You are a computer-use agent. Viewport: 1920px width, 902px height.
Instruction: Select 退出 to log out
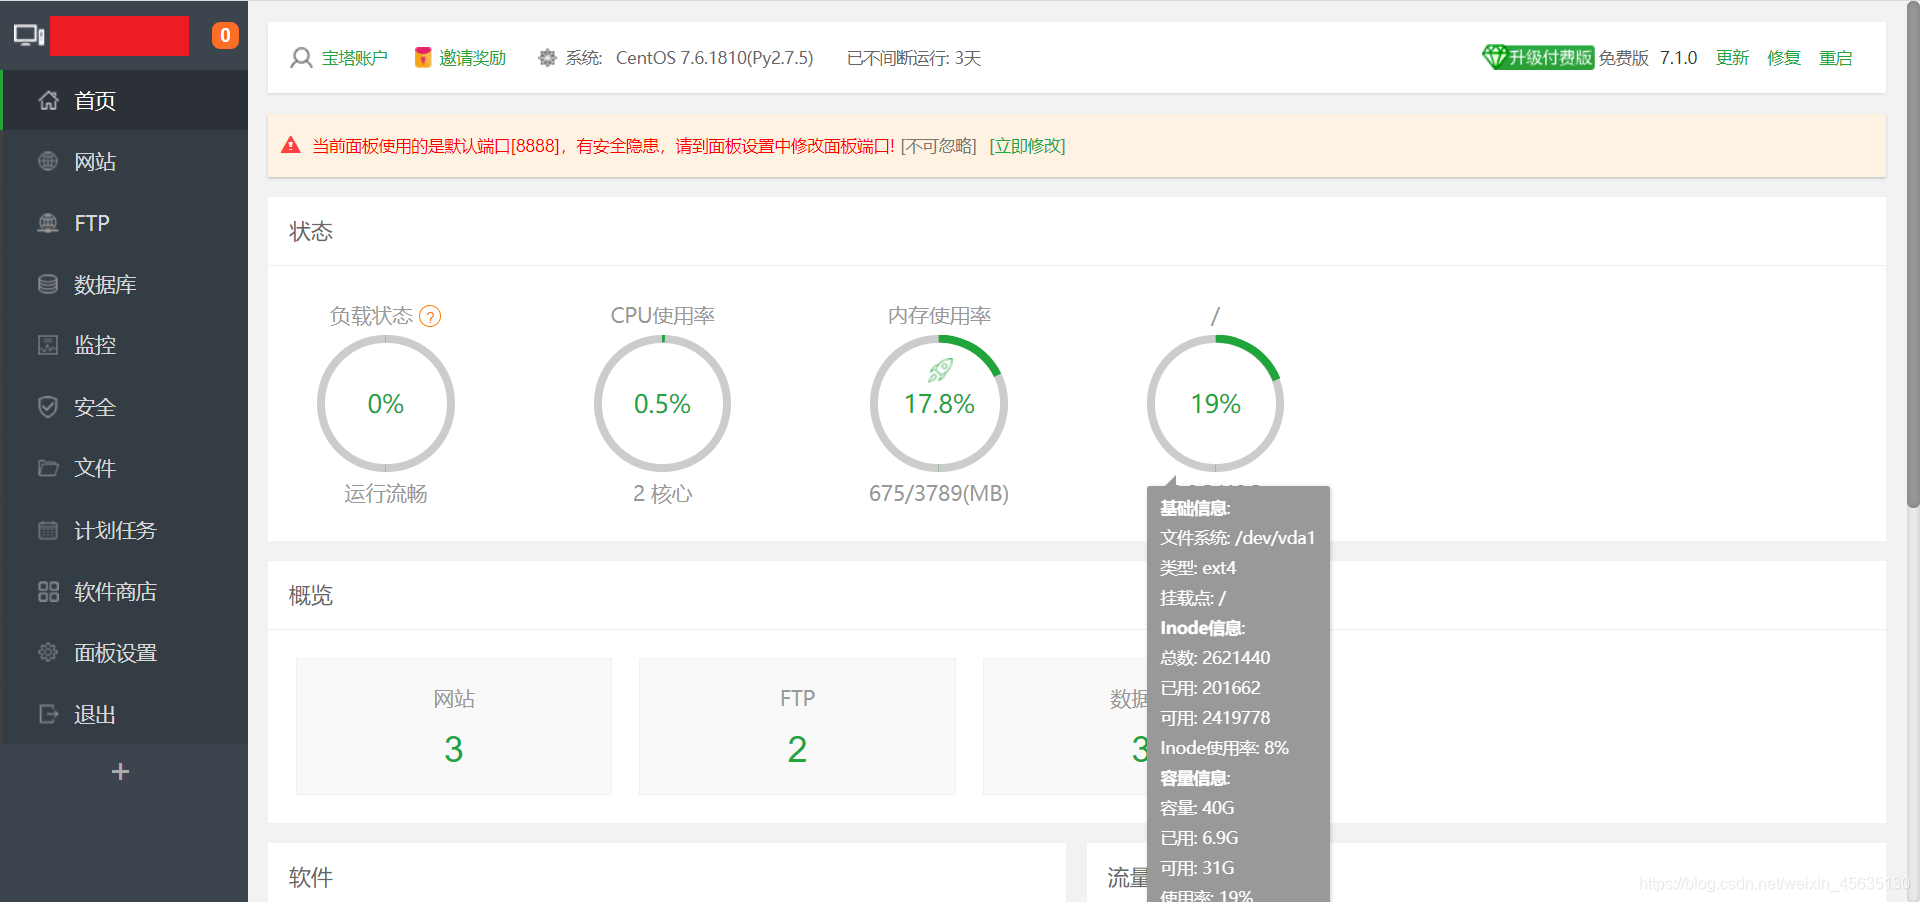coord(124,714)
